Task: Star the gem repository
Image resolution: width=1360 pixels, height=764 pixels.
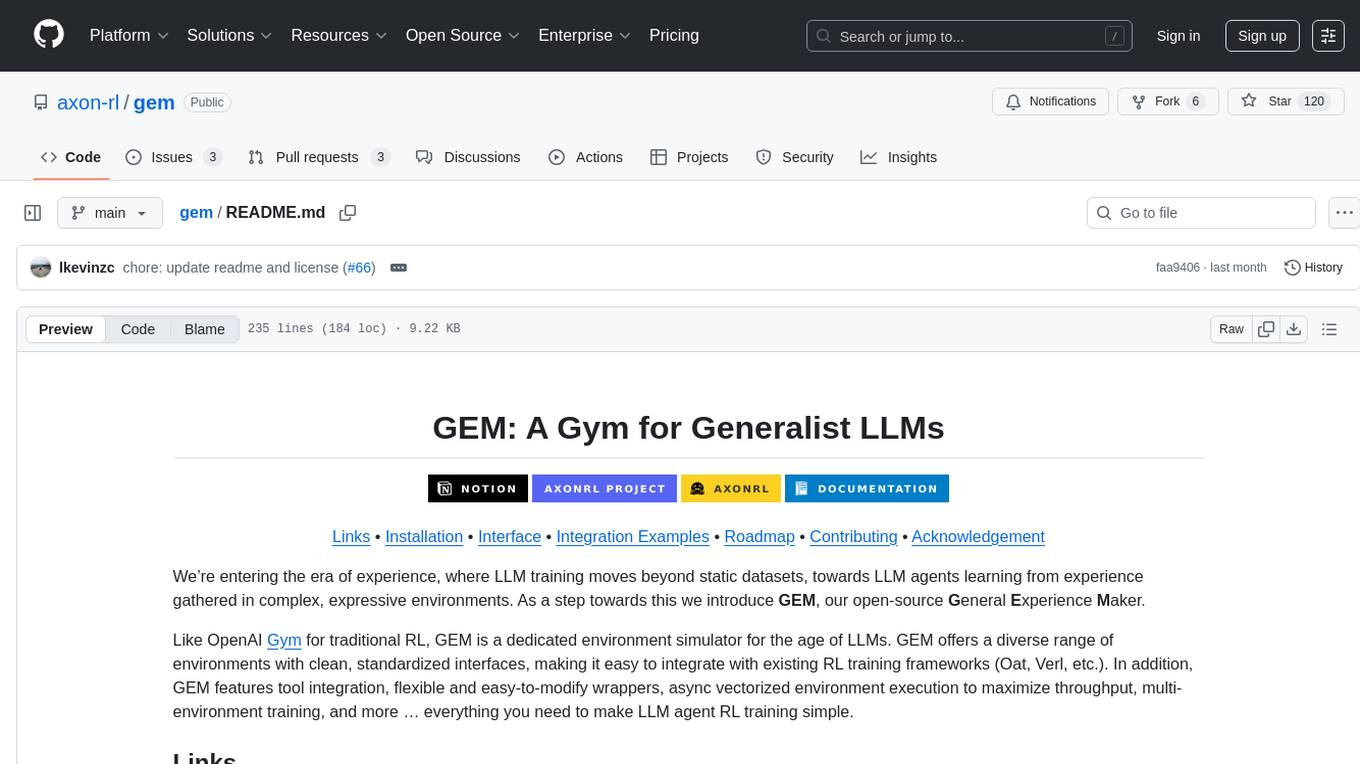Action: click(1284, 101)
